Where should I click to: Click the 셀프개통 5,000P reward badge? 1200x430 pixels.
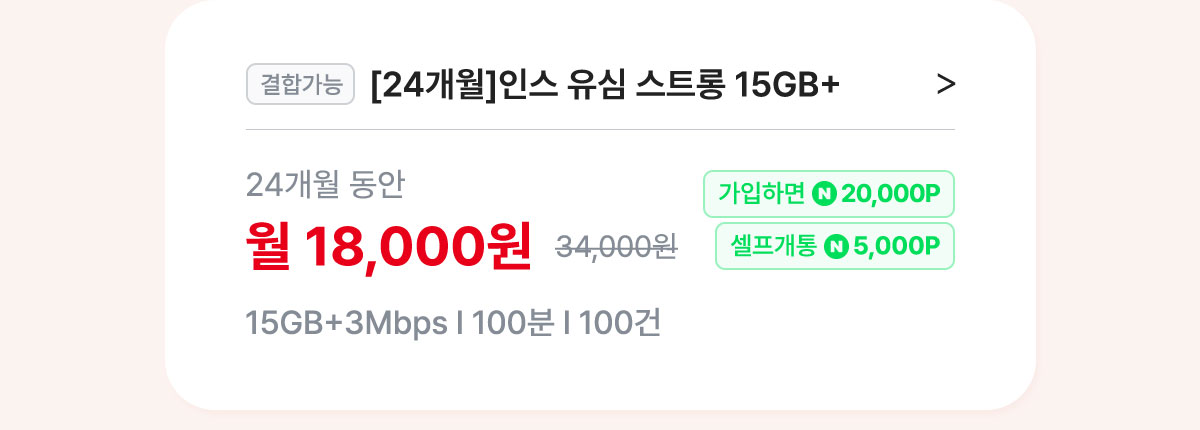click(835, 246)
